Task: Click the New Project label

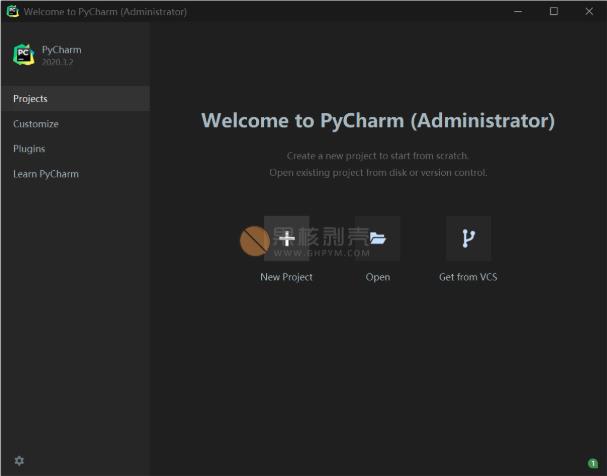Action: coord(286,277)
